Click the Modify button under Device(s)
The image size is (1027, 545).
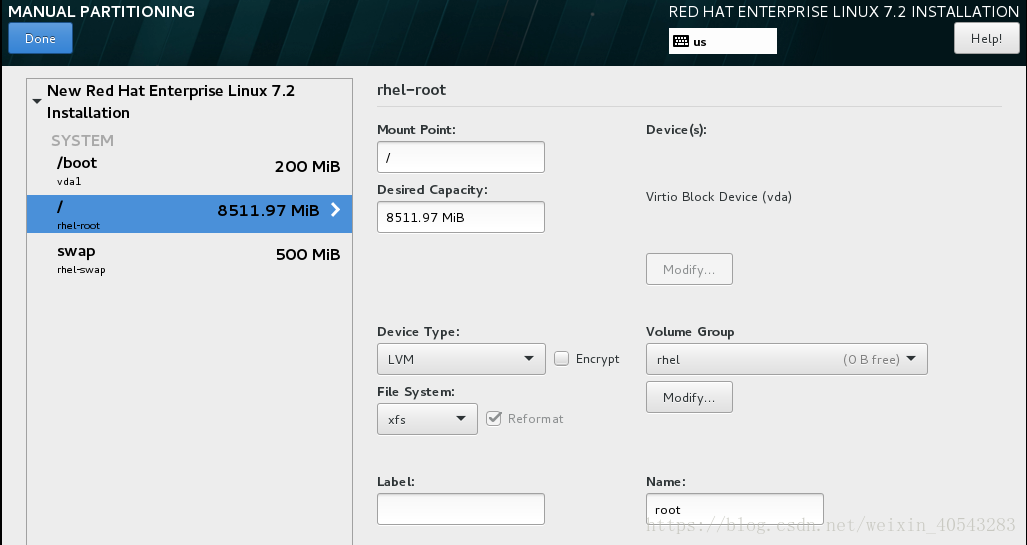pos(689,269)
